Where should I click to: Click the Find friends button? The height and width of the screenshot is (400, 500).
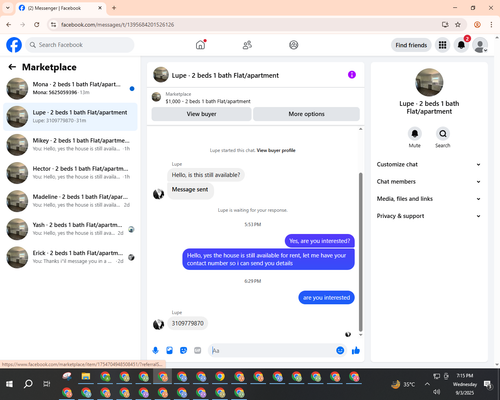pyautogui.click(x=411, y=45)
